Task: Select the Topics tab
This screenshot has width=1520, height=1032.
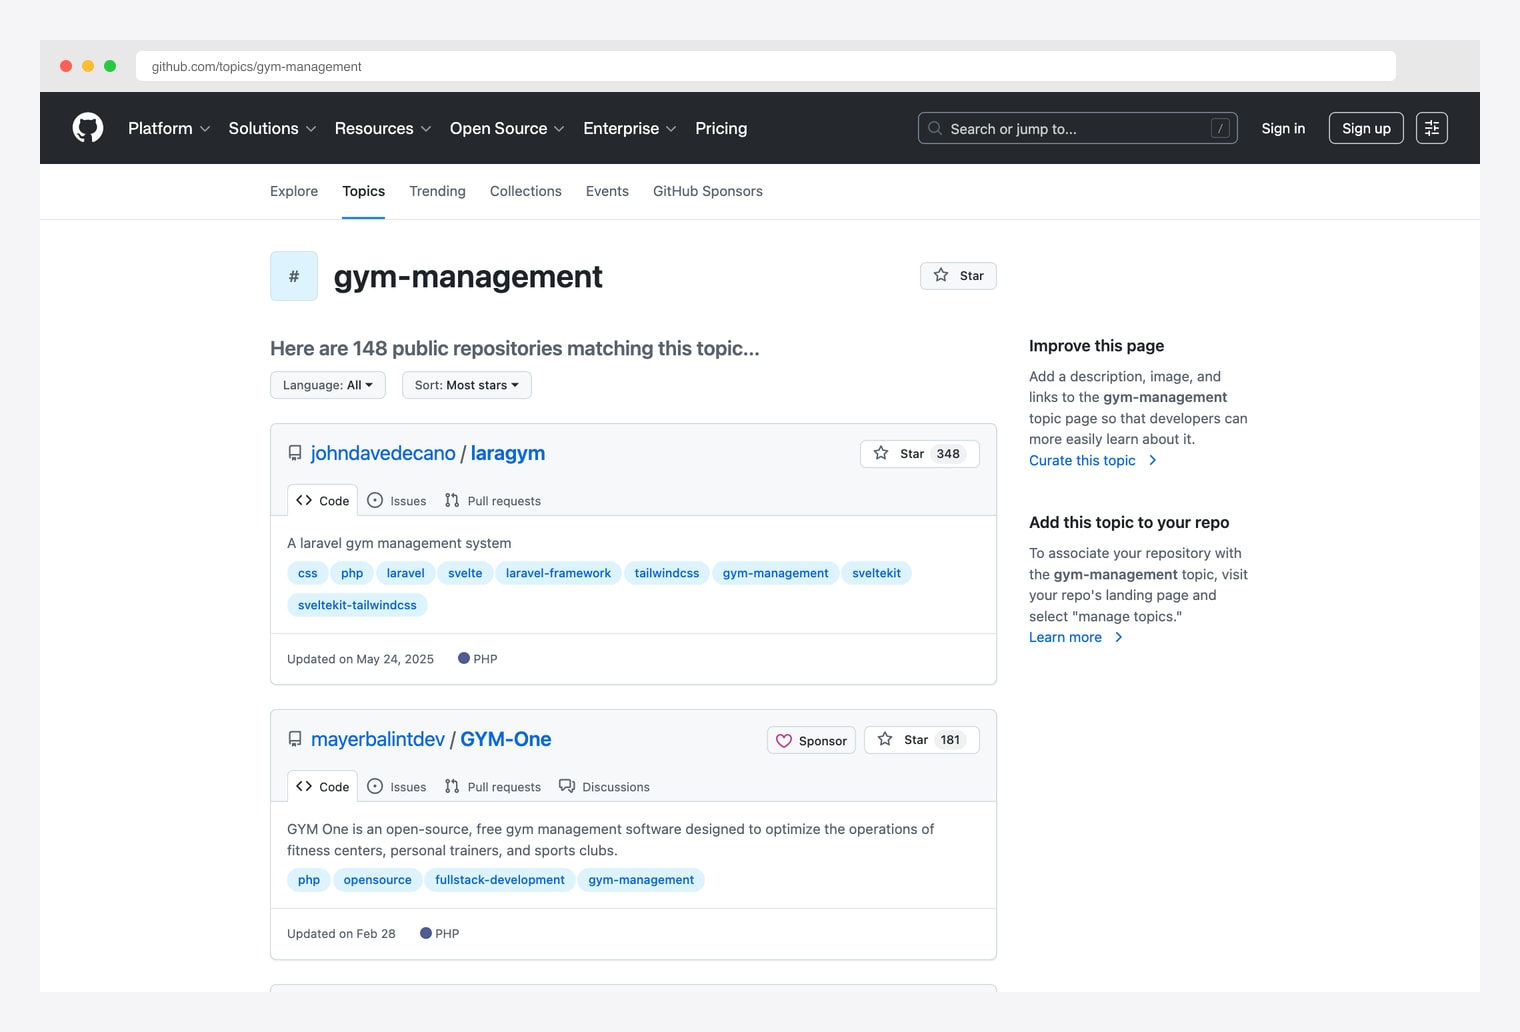Action: [x=363, y=191]
